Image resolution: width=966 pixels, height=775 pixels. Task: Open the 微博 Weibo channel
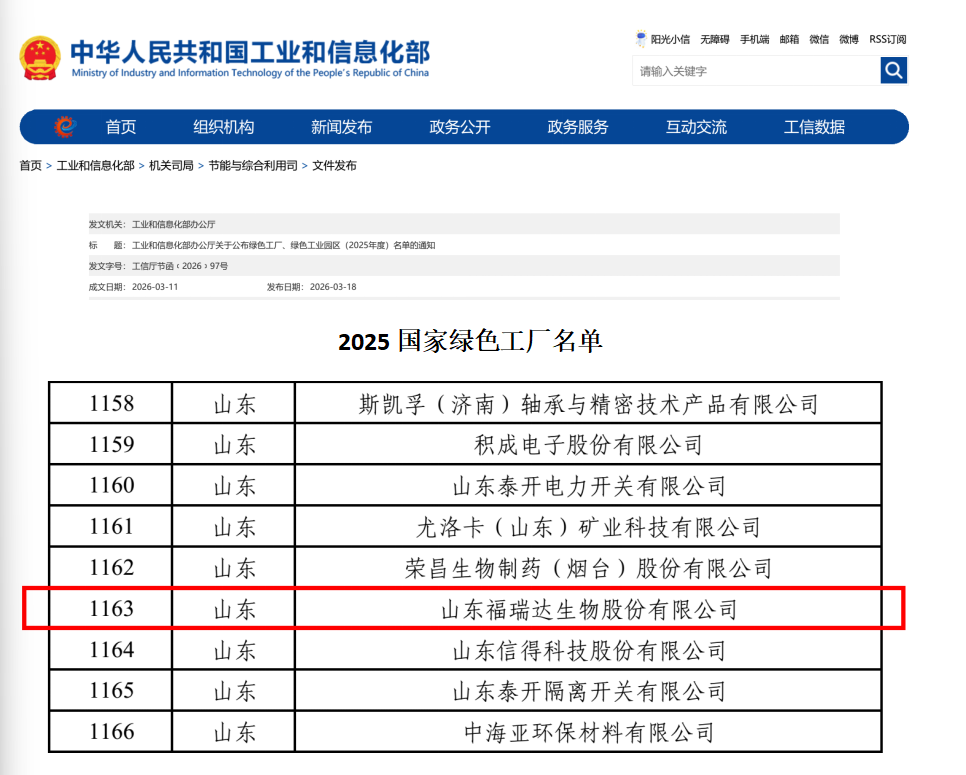[x=847, y=39]
